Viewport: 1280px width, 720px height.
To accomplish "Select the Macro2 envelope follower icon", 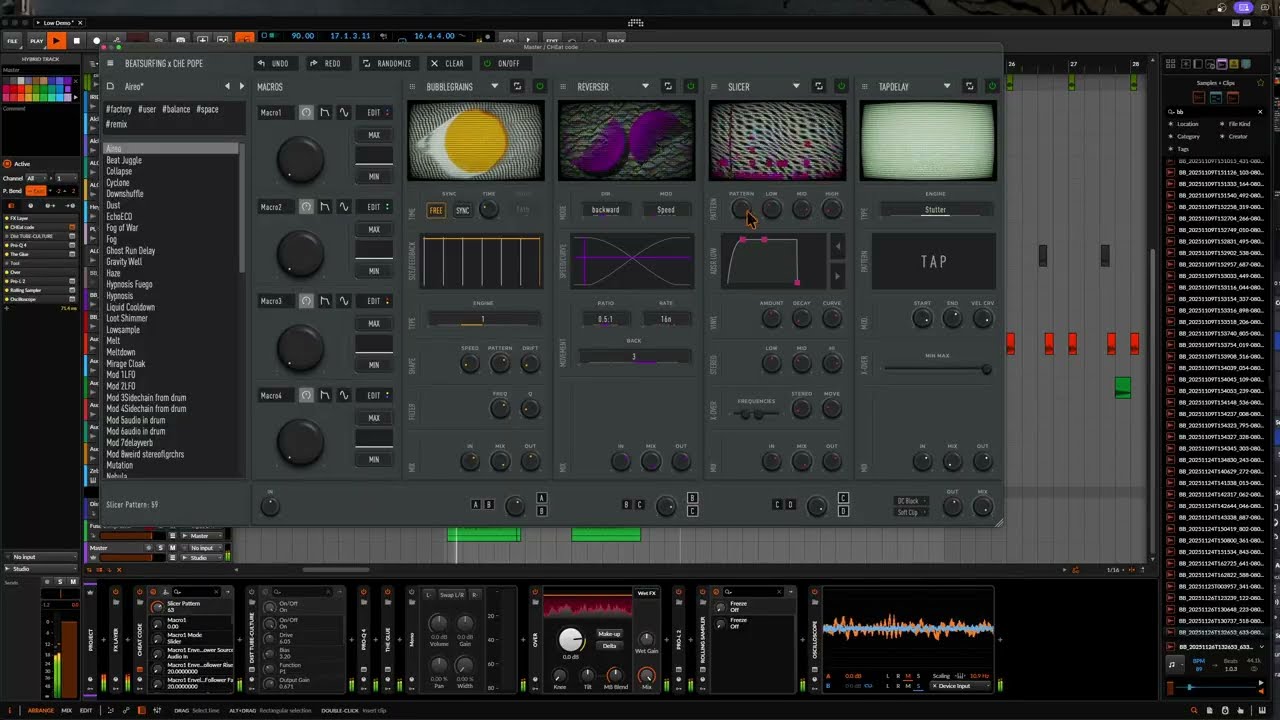I will [325, 207].
